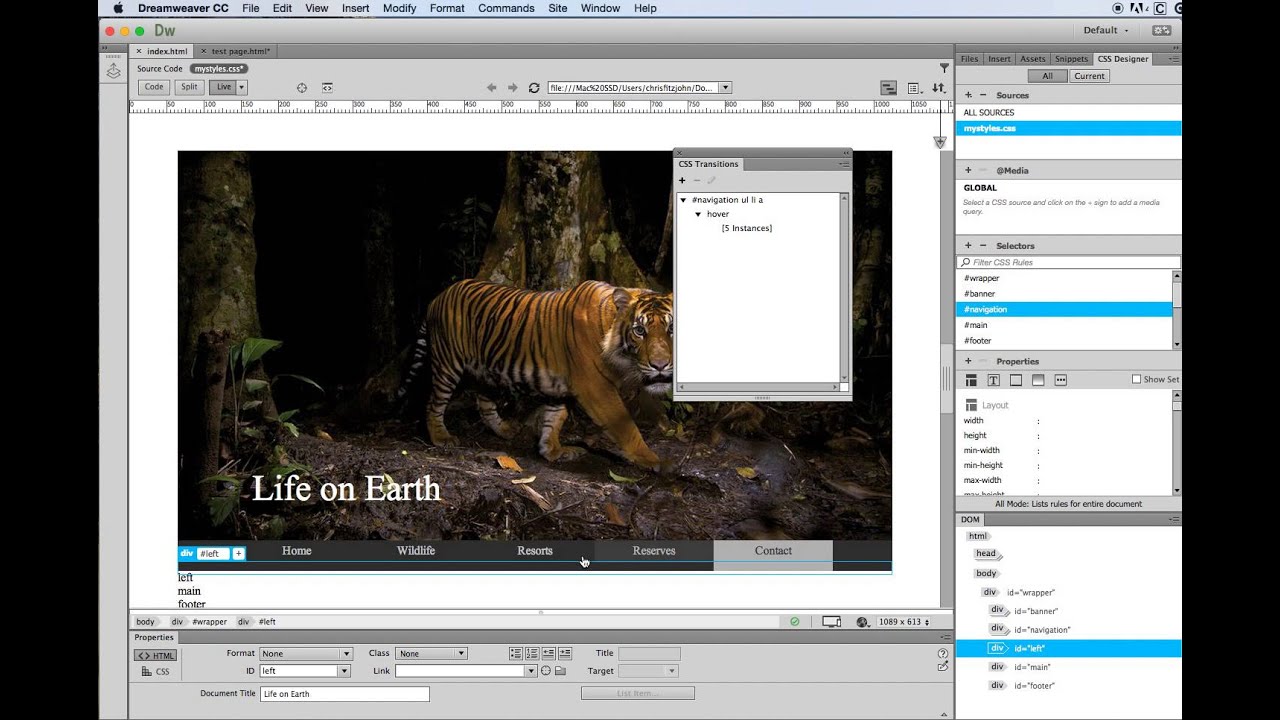
Task: Switch to Code view
Action: (x=154, y=87)
